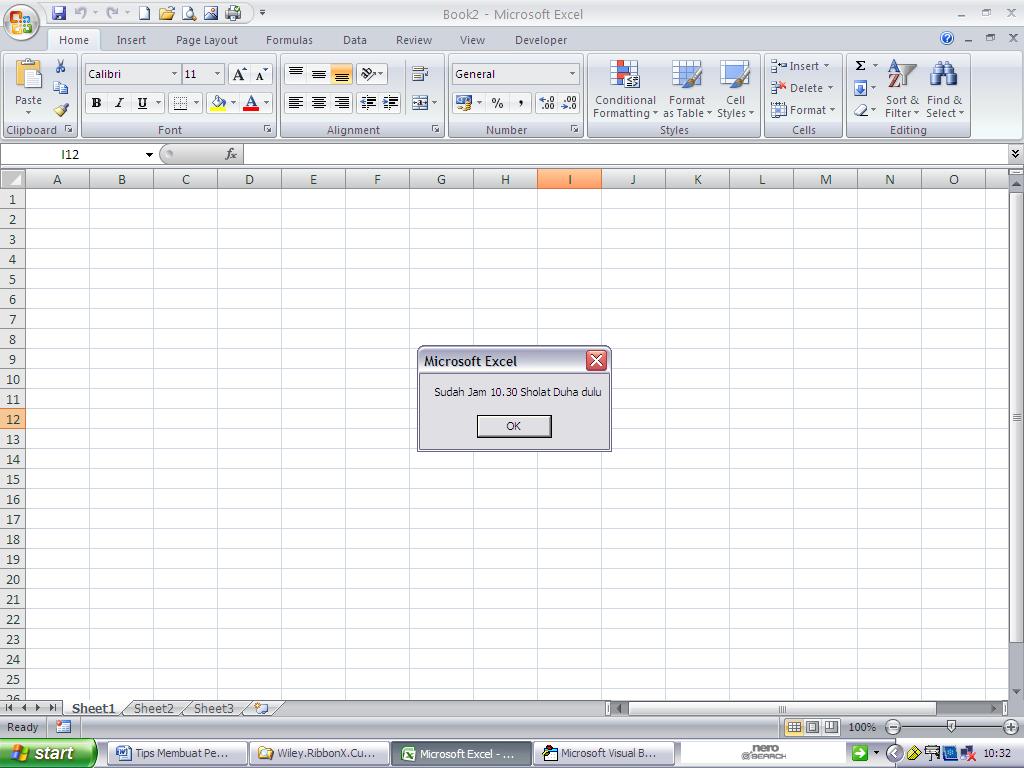This screenshot has height=768, width=1024.
Task: Apply Percent Style number format
Action: coord(498,103)
